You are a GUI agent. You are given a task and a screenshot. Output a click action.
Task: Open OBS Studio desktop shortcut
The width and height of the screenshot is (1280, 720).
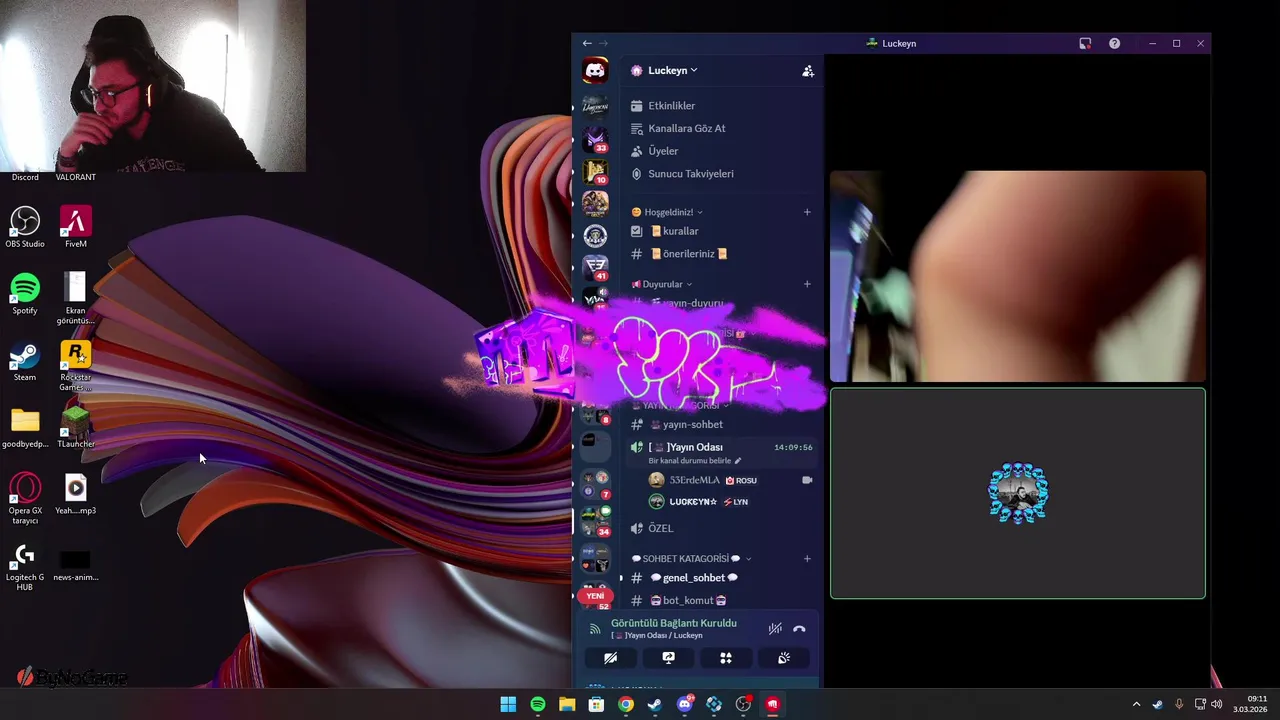pos(25,227)
